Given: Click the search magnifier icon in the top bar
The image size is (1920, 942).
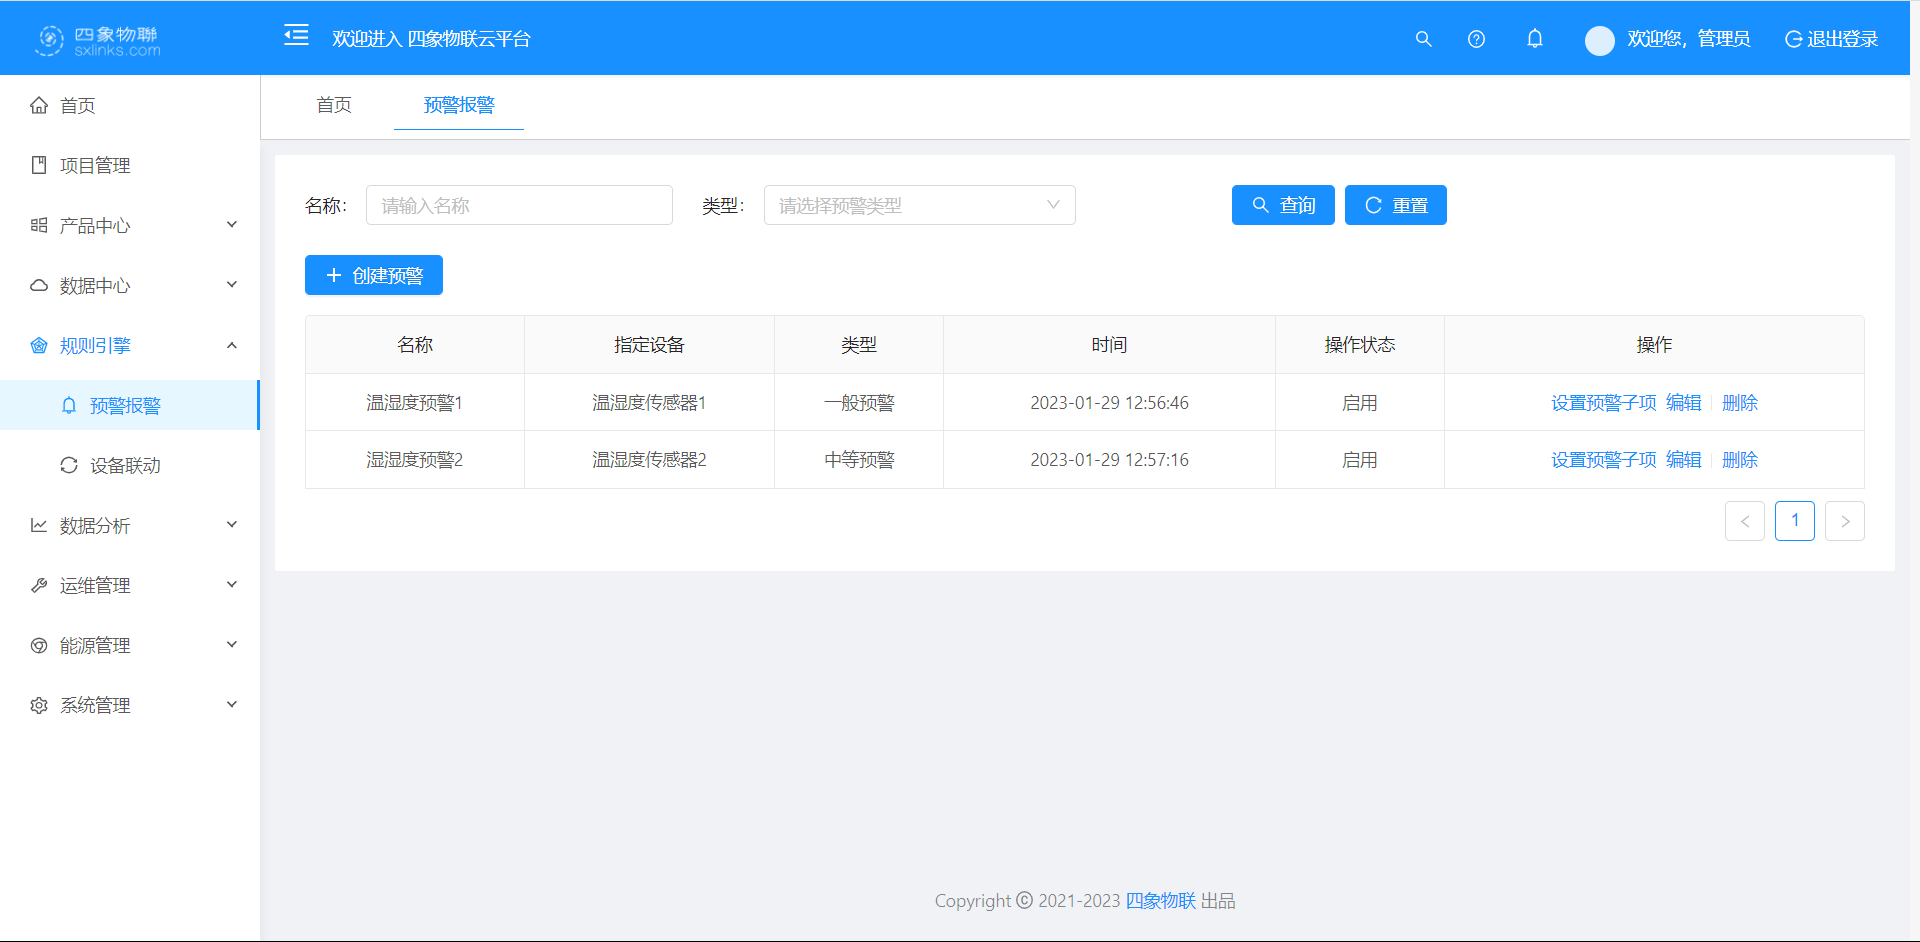Looking at the screenshot, I should [1423, 39].
